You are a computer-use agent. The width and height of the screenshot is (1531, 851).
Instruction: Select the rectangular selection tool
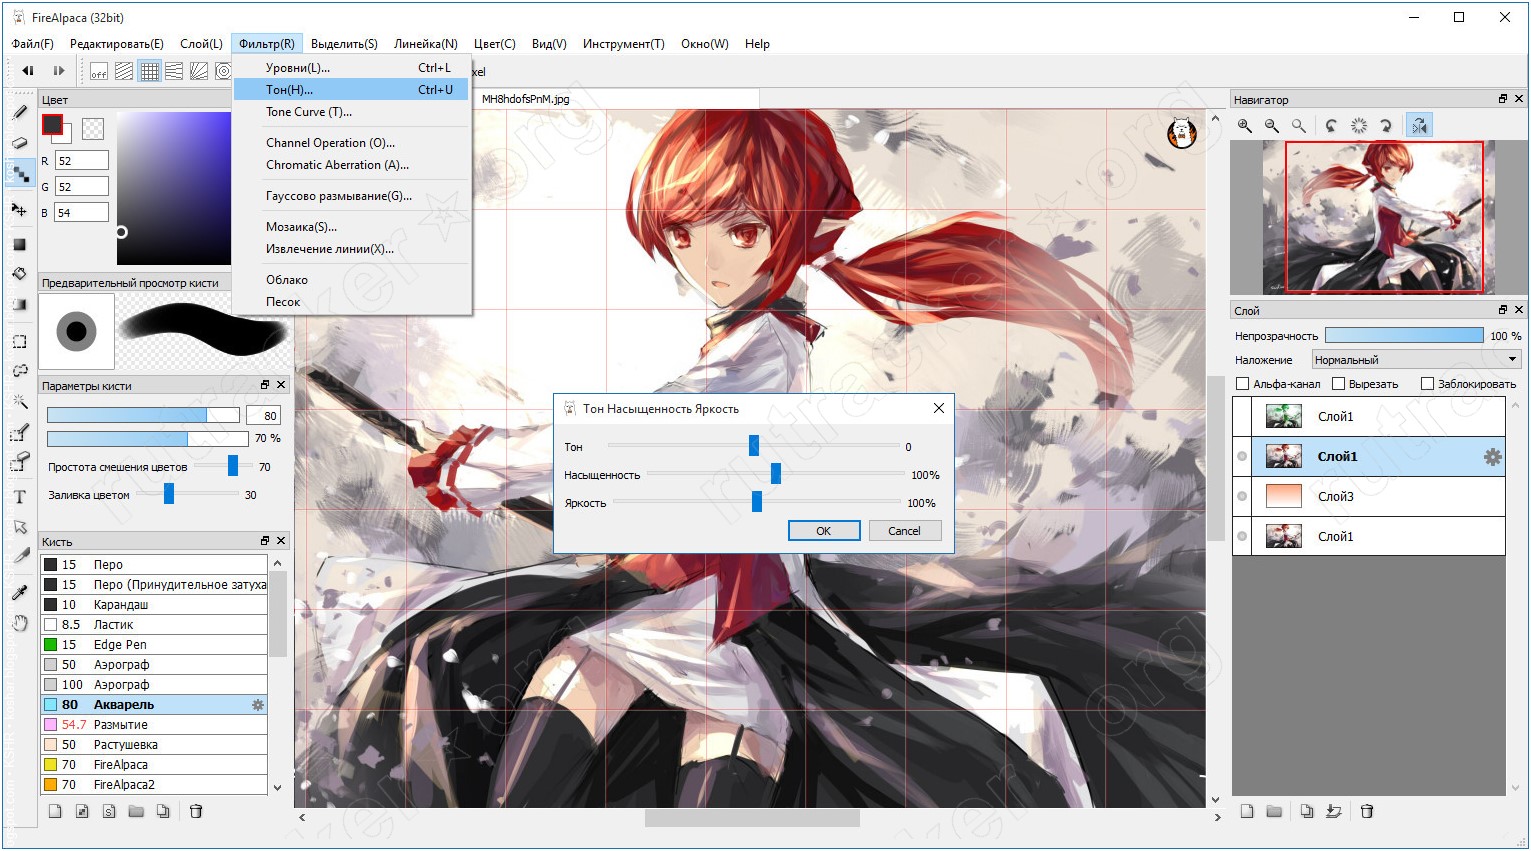[19, 341]
